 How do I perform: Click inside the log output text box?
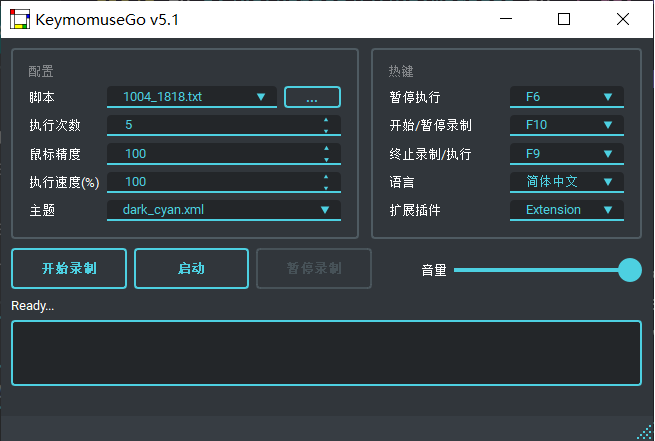(x=326, y=353)
